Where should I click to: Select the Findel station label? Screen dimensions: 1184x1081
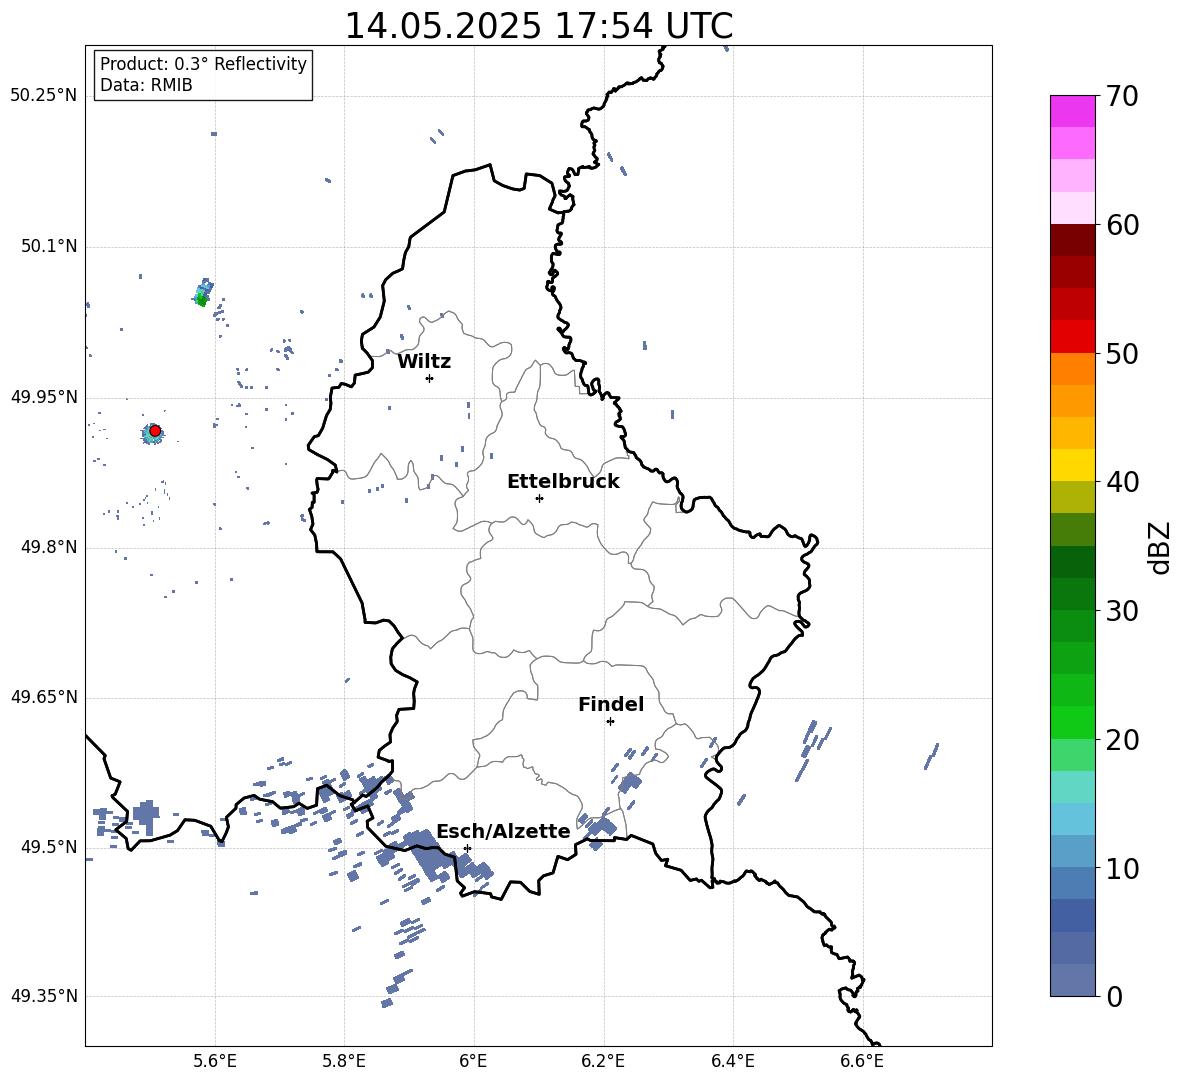tap(611, 704)
